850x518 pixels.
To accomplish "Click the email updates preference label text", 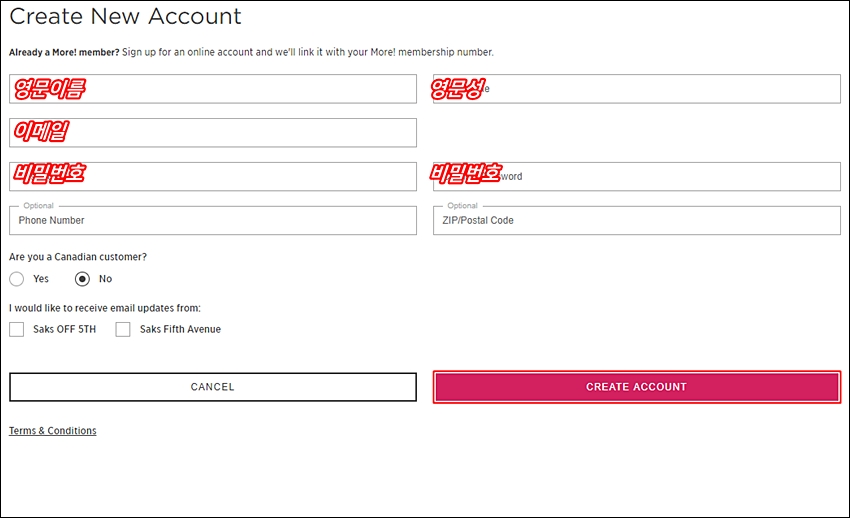I will 105,308.
